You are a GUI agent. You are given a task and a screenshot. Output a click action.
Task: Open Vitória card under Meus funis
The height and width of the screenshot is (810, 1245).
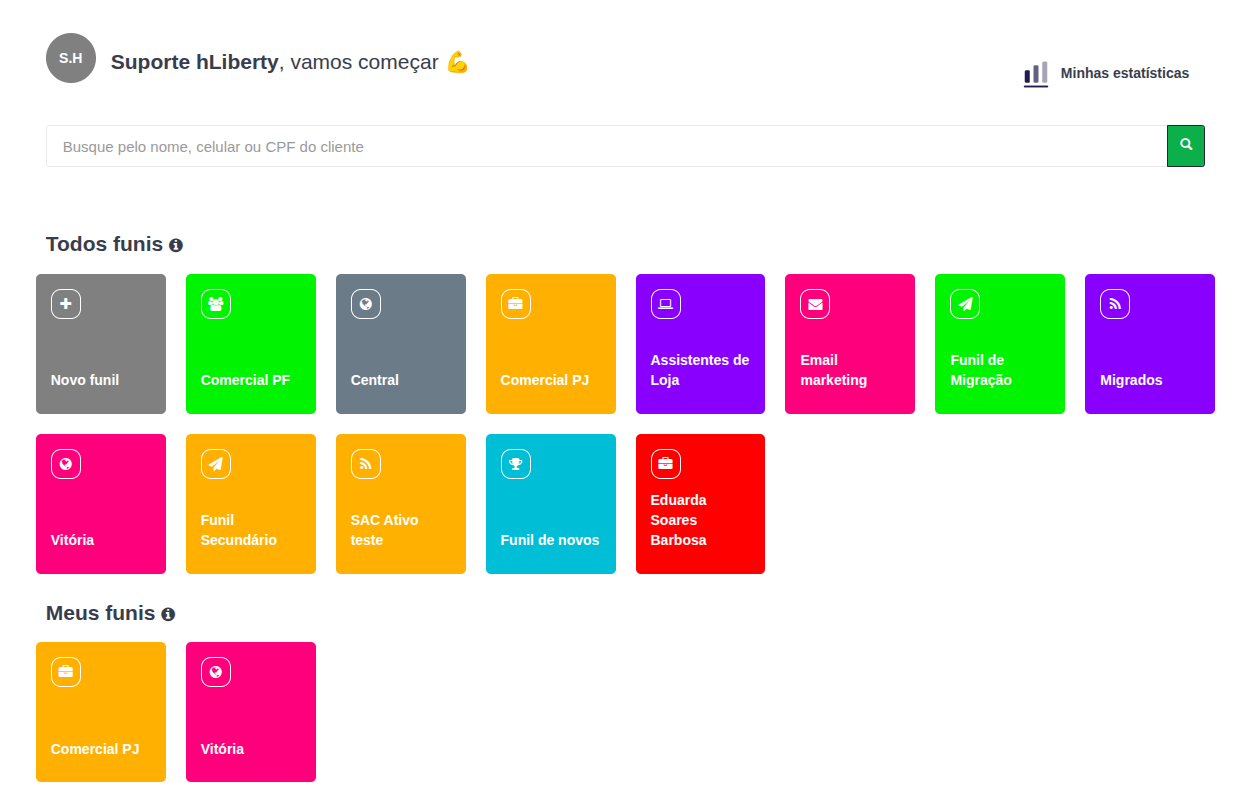pyautogui.click(x=250, y=712)
